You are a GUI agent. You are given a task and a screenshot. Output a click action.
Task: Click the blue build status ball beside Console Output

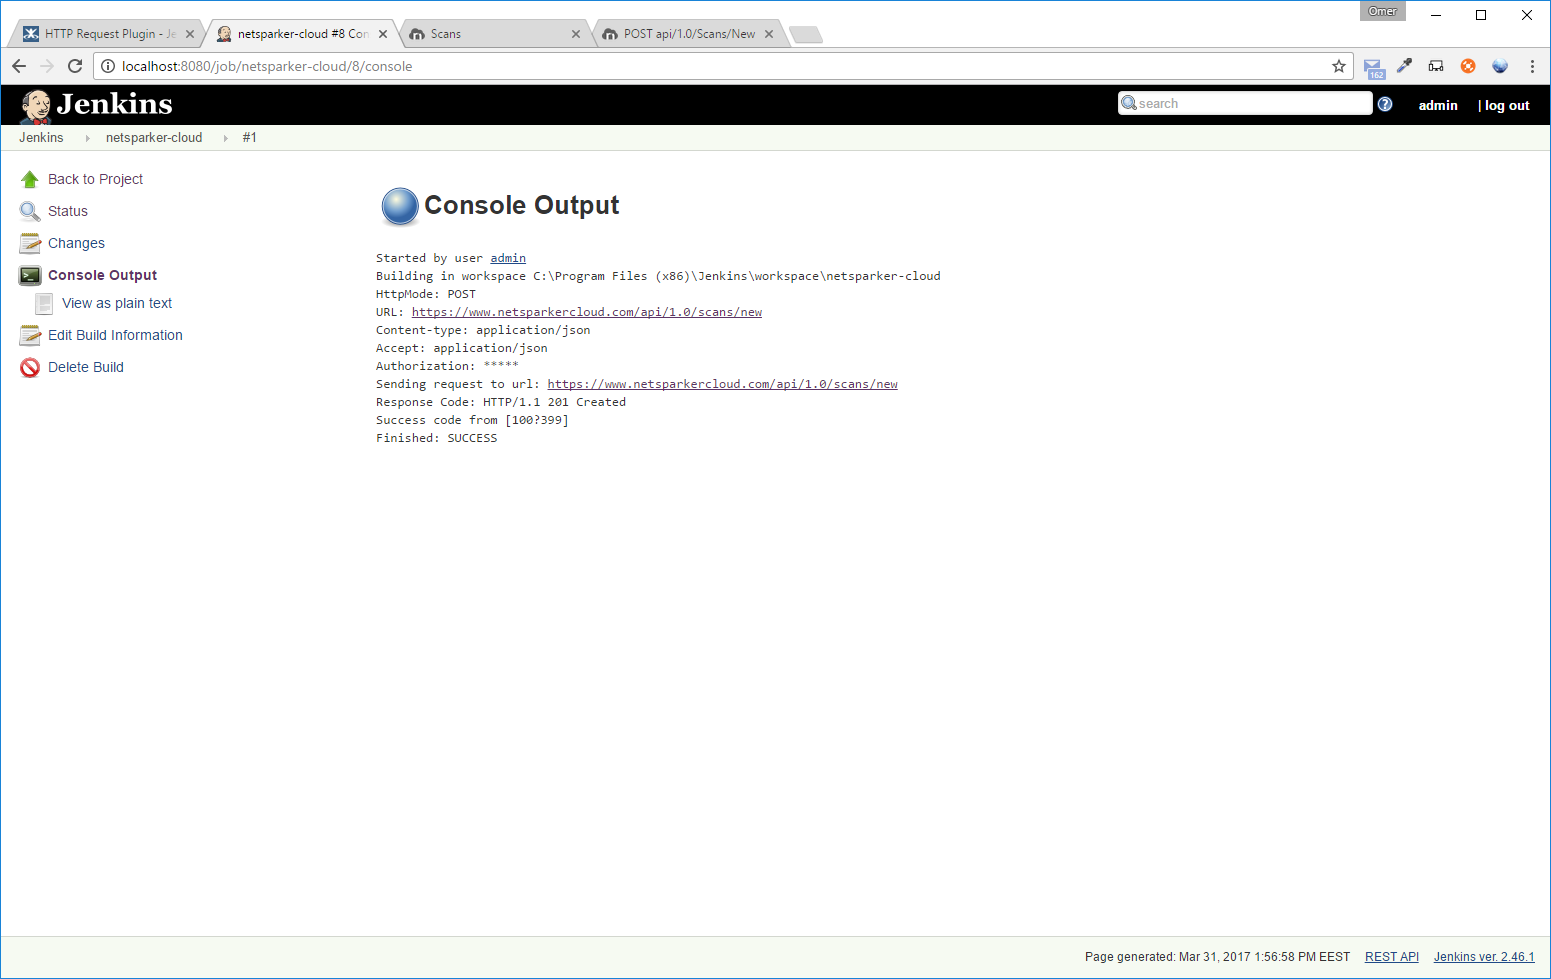(x=399, y=207)
